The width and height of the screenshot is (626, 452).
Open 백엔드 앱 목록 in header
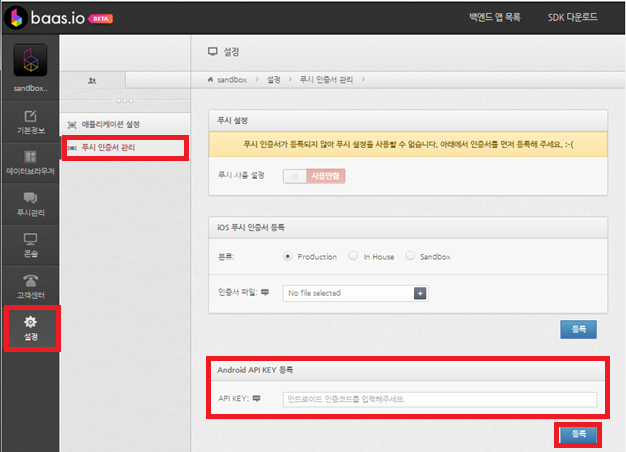tap(495, 17)
